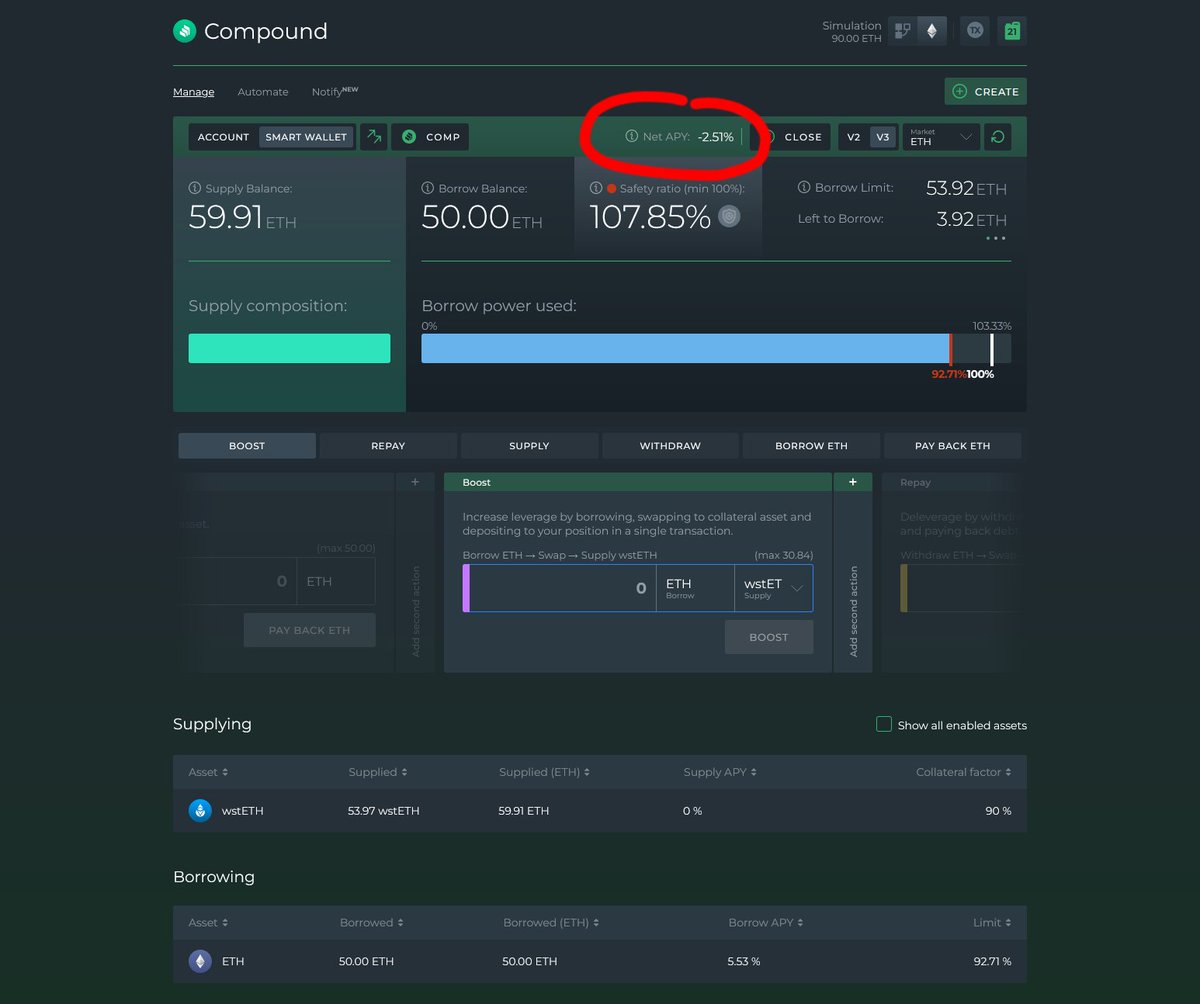Select the WITHDRAW action tab
The width and height of the screenshot is (1200, 1004).
(670, 446)
